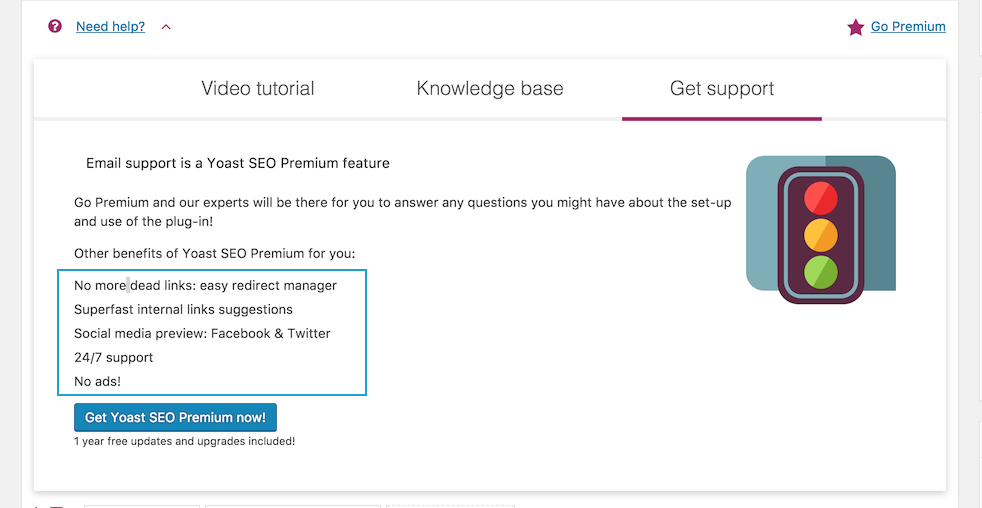
Task: Click the green light on the traffic light
Action: coord(820,272)
